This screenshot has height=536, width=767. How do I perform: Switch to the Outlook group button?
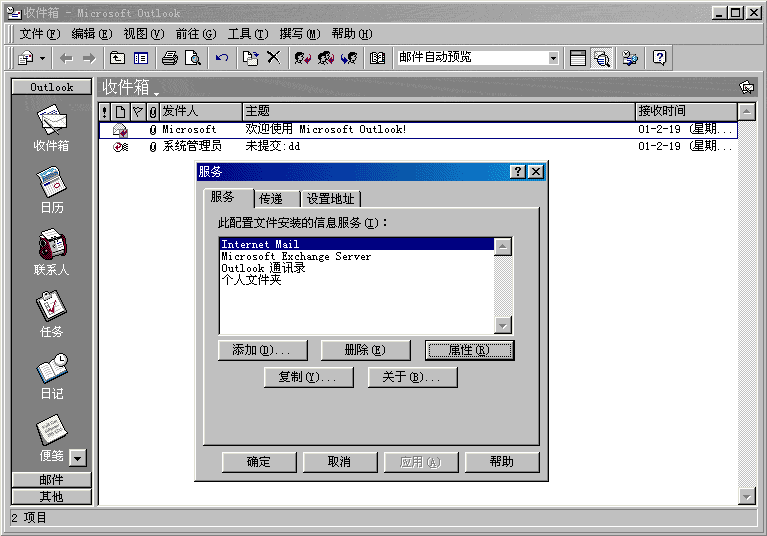point(51,87)
